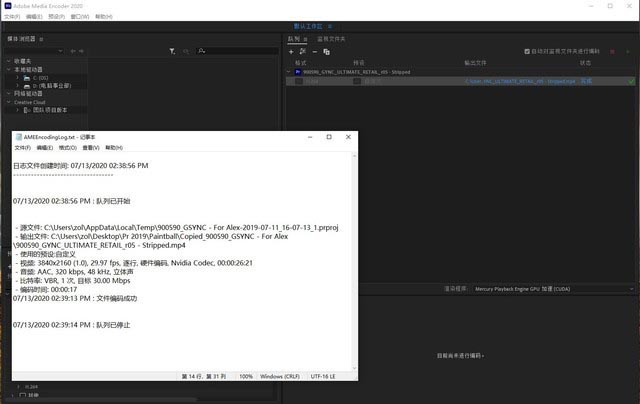
Task: Click the 100% zoom status in Notepad
Action: [246, 376]
